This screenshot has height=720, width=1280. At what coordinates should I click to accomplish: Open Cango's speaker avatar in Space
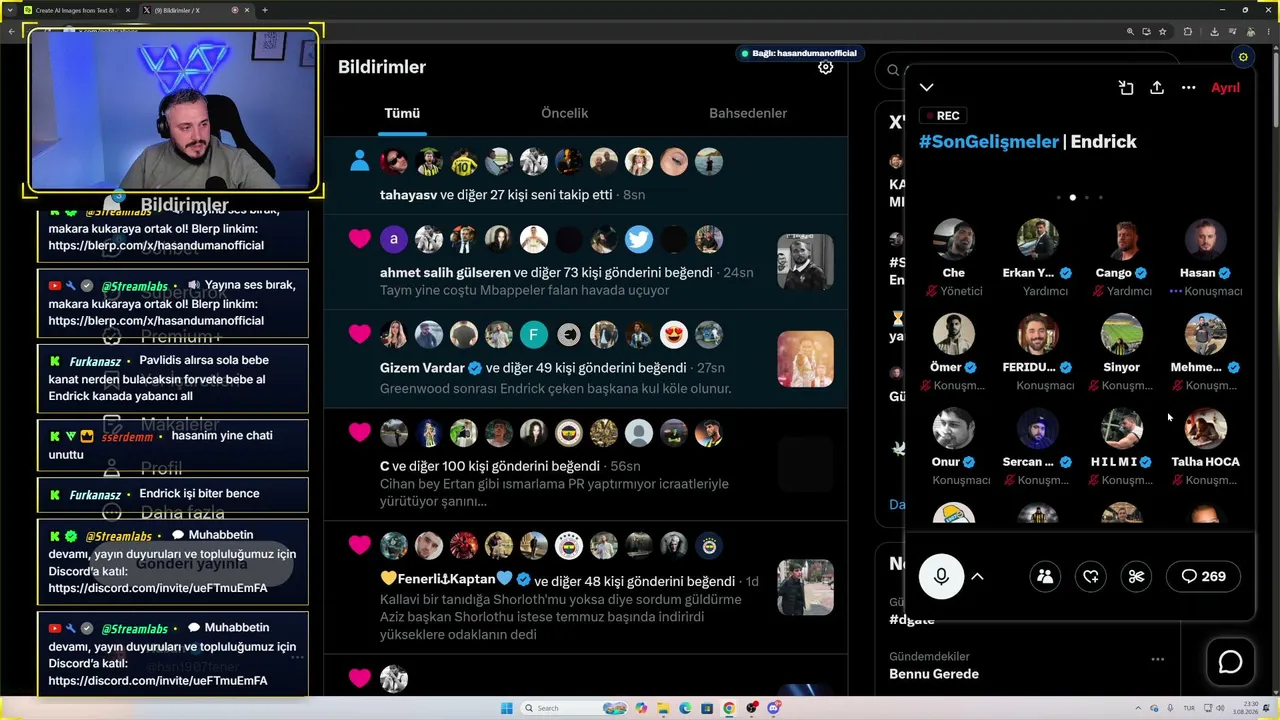click(1121, 240)
